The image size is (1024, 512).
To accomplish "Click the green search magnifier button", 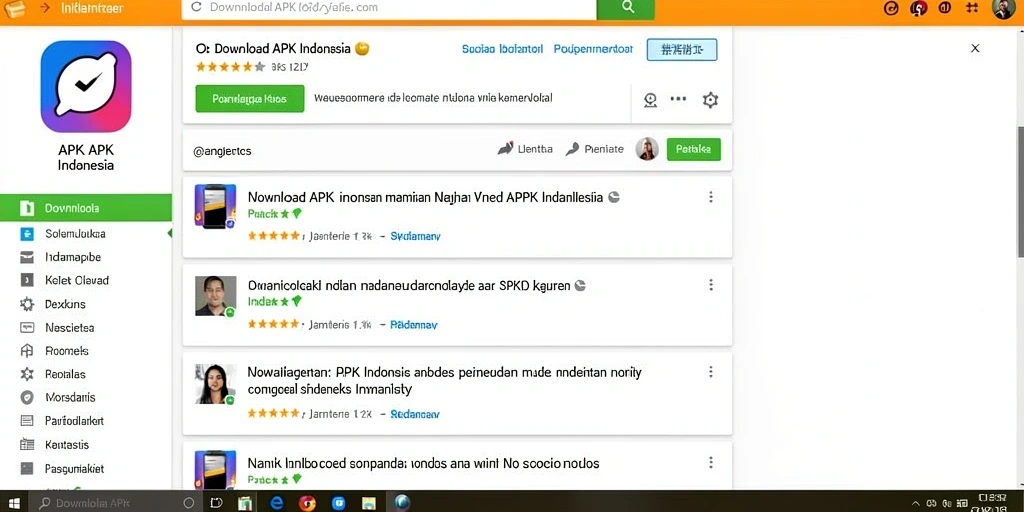I will coord(626,8).
